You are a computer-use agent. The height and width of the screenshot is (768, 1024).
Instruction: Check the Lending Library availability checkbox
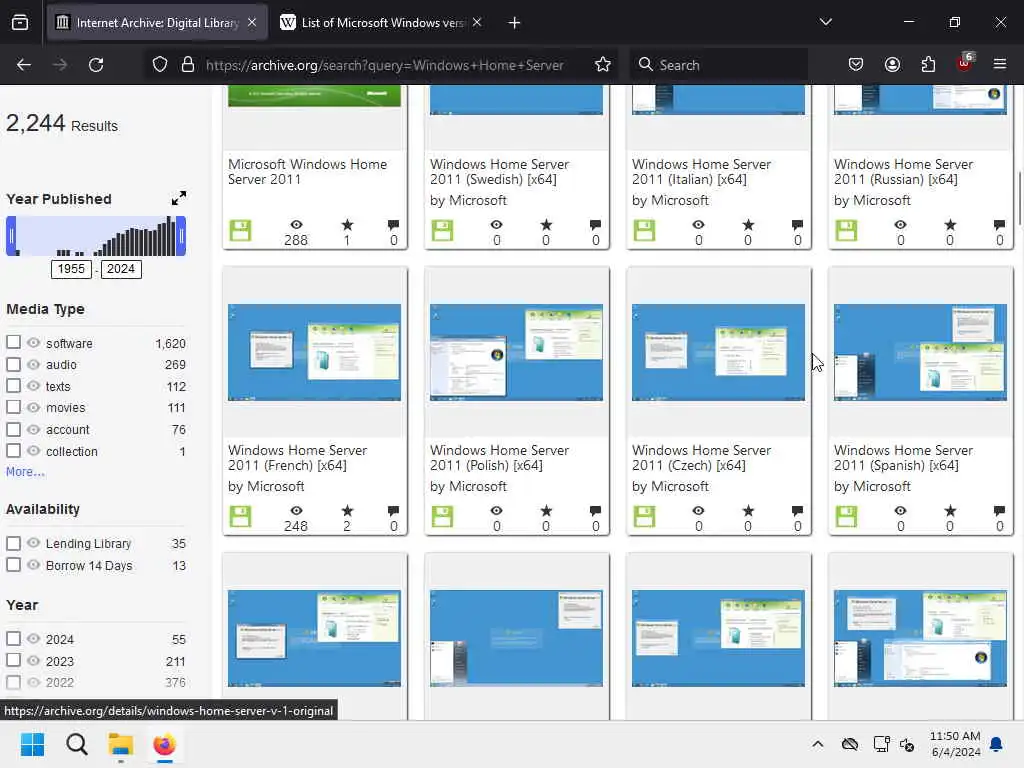coord(13,543)
